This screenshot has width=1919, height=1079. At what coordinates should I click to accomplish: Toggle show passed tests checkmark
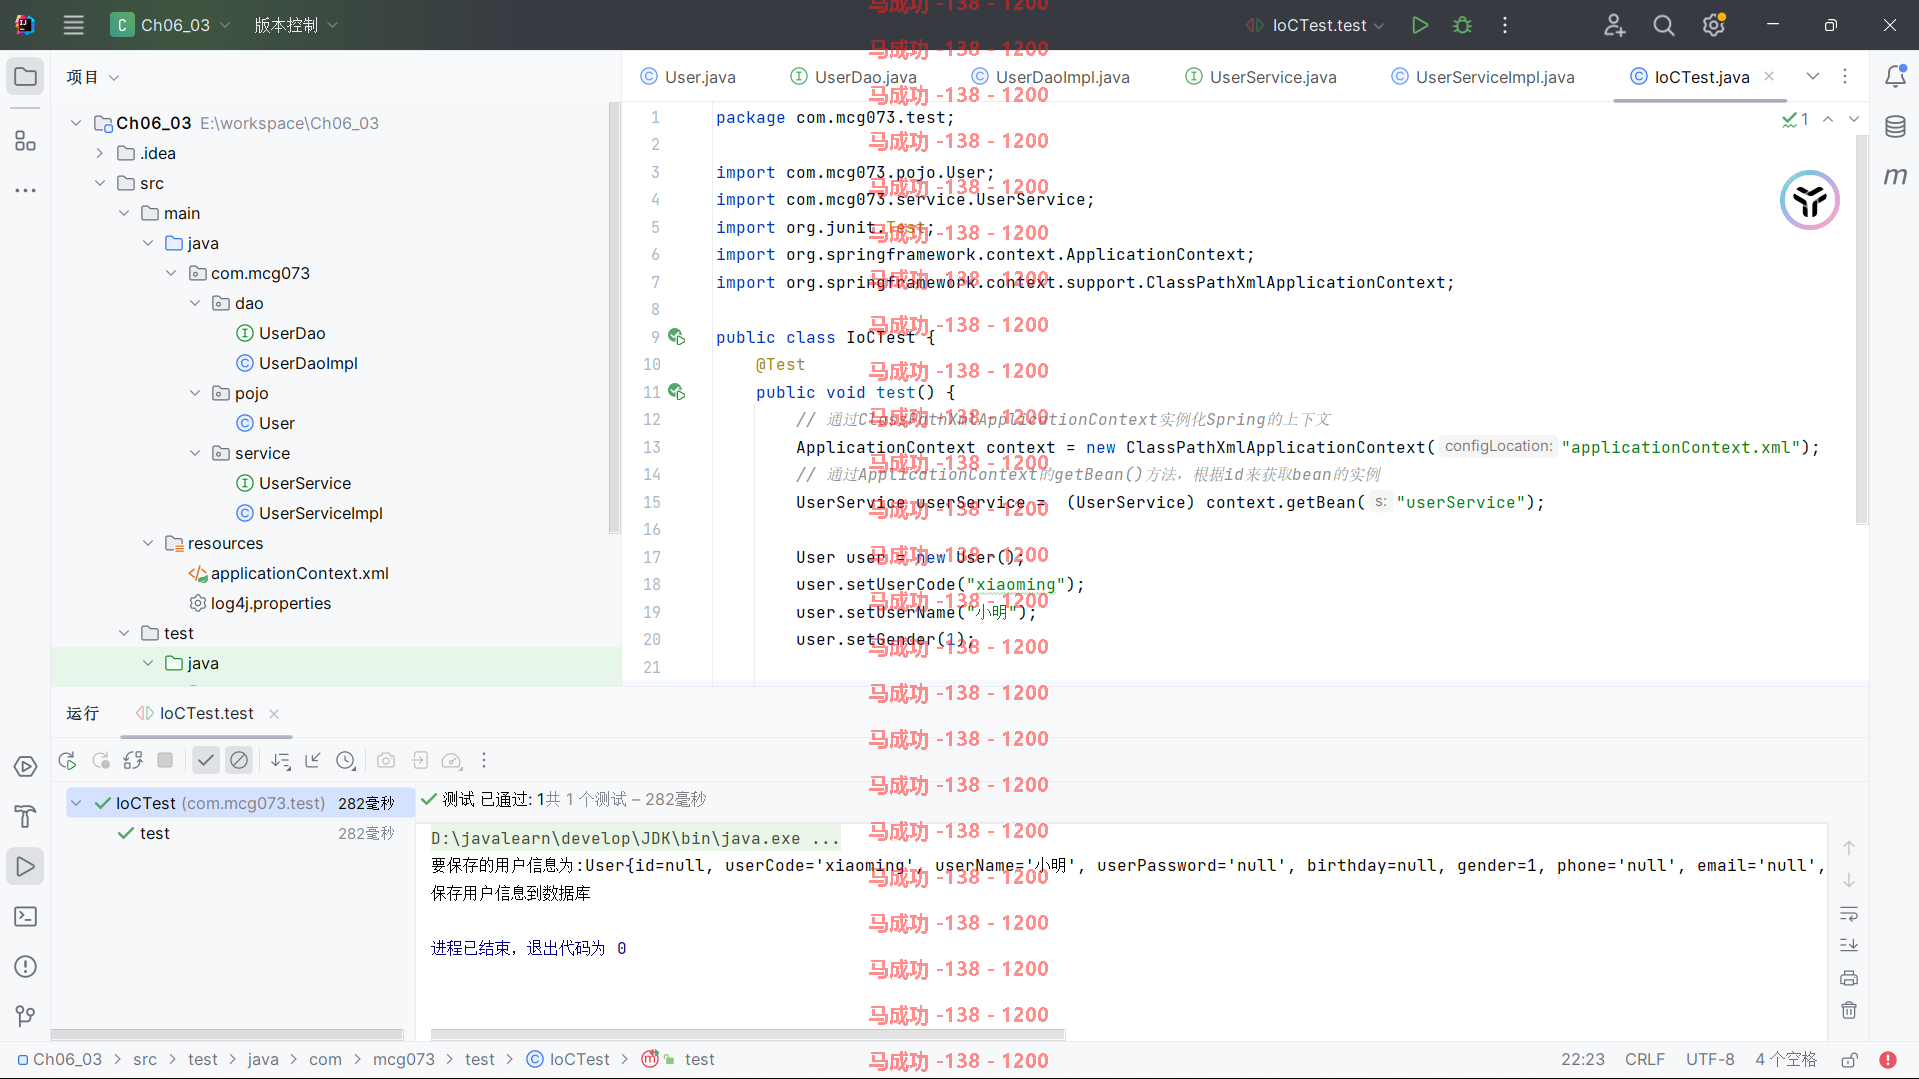point(205,761)
